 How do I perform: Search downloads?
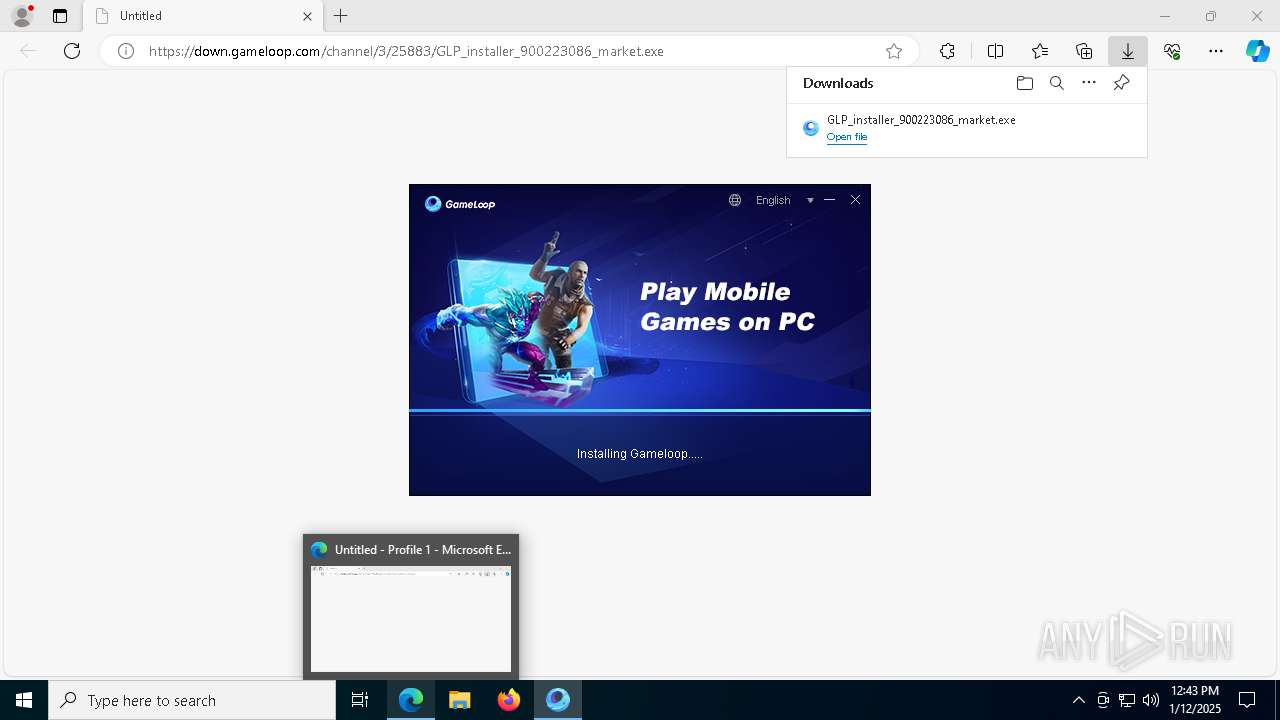pyautogui.click(x=1056, y=83)
